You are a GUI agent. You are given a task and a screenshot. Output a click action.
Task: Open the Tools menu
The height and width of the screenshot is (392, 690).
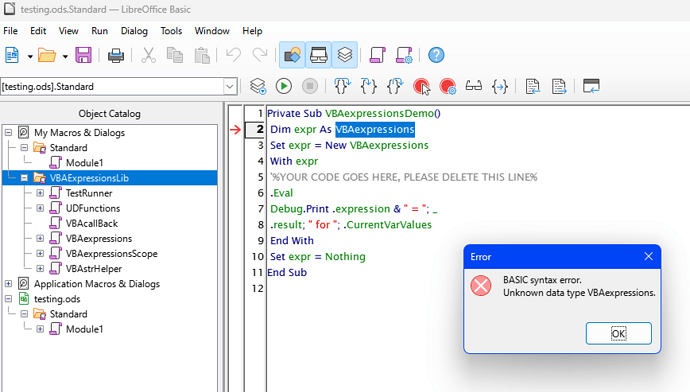point(171,31)
